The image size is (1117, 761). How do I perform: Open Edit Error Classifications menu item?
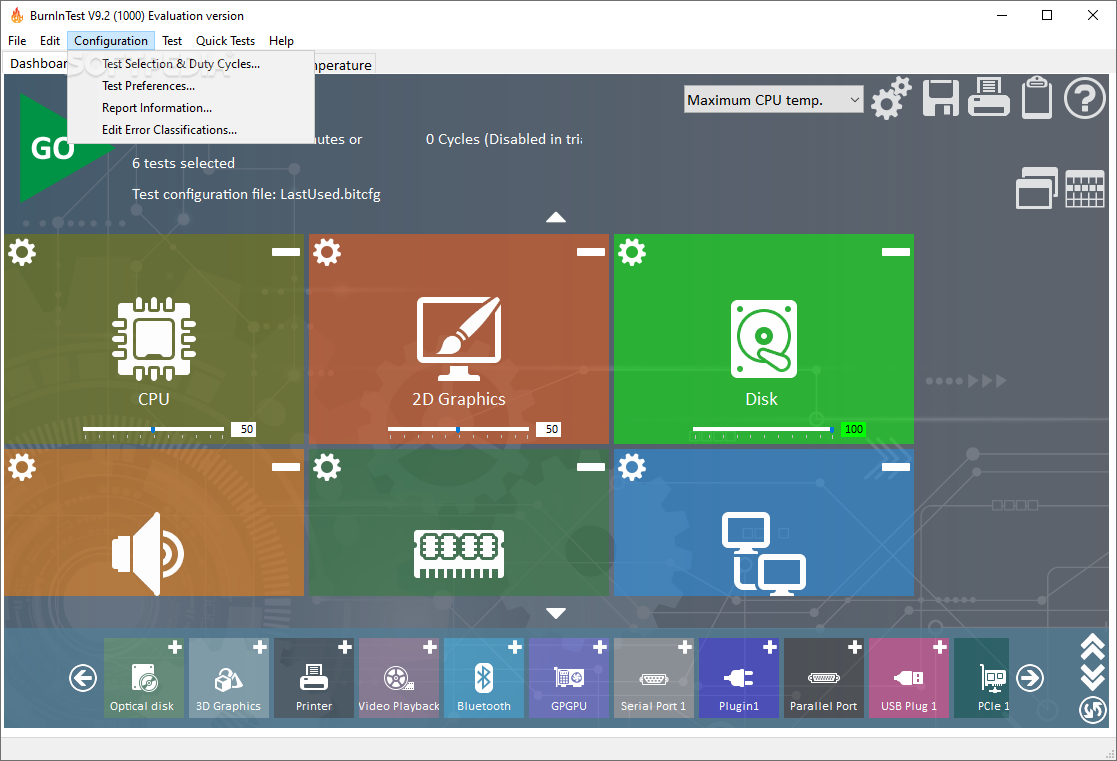coord(170,130)
